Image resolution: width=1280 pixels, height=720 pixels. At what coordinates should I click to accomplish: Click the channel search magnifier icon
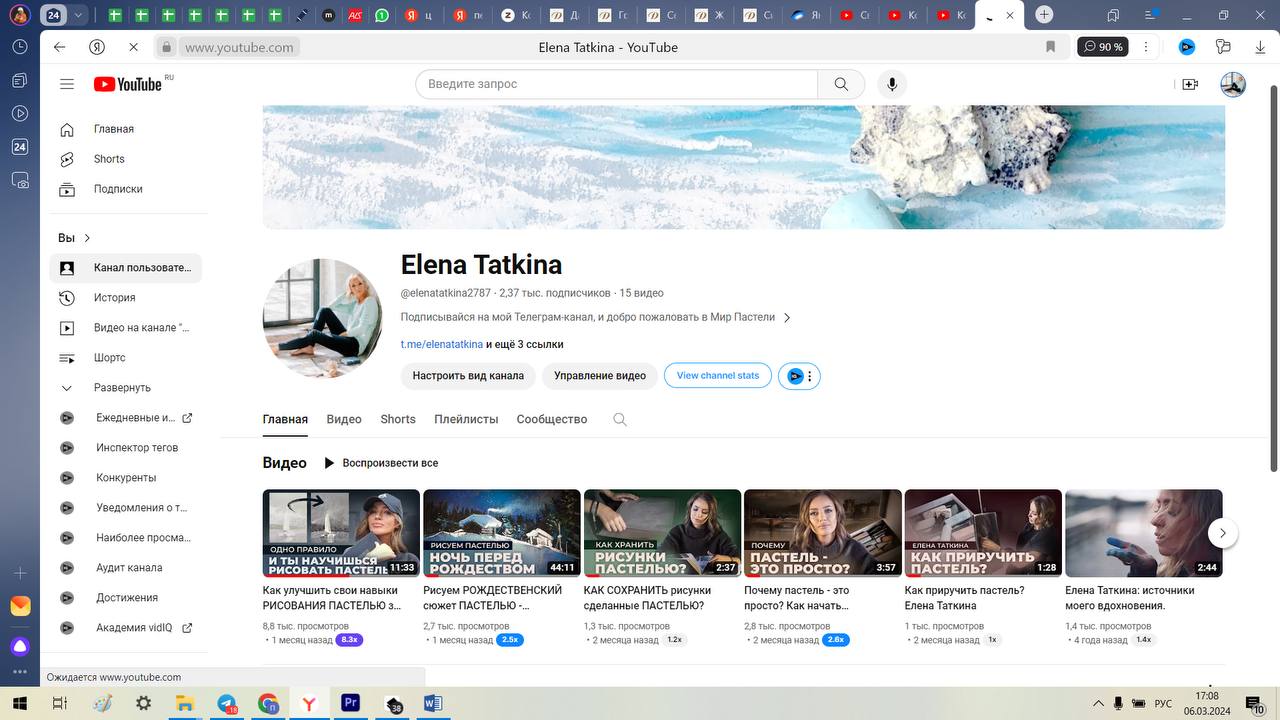[x=620, y=420]
